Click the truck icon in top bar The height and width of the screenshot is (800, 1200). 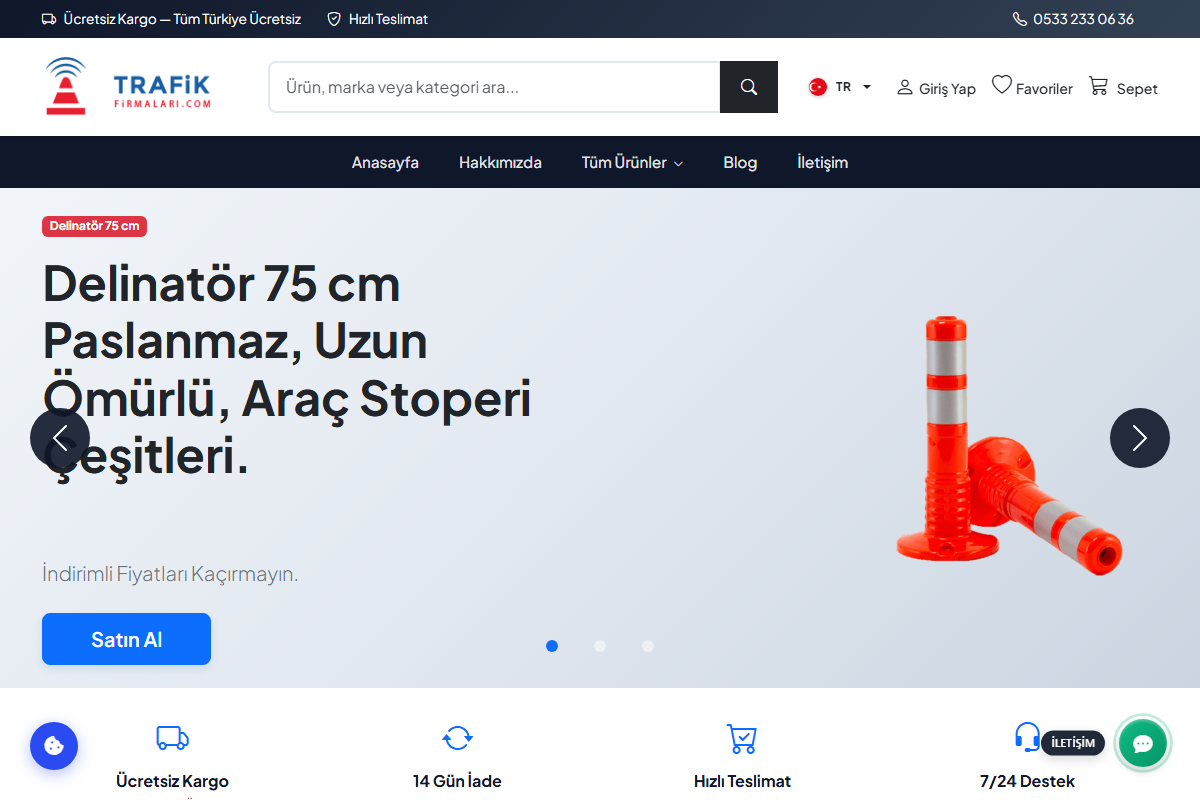49,19
